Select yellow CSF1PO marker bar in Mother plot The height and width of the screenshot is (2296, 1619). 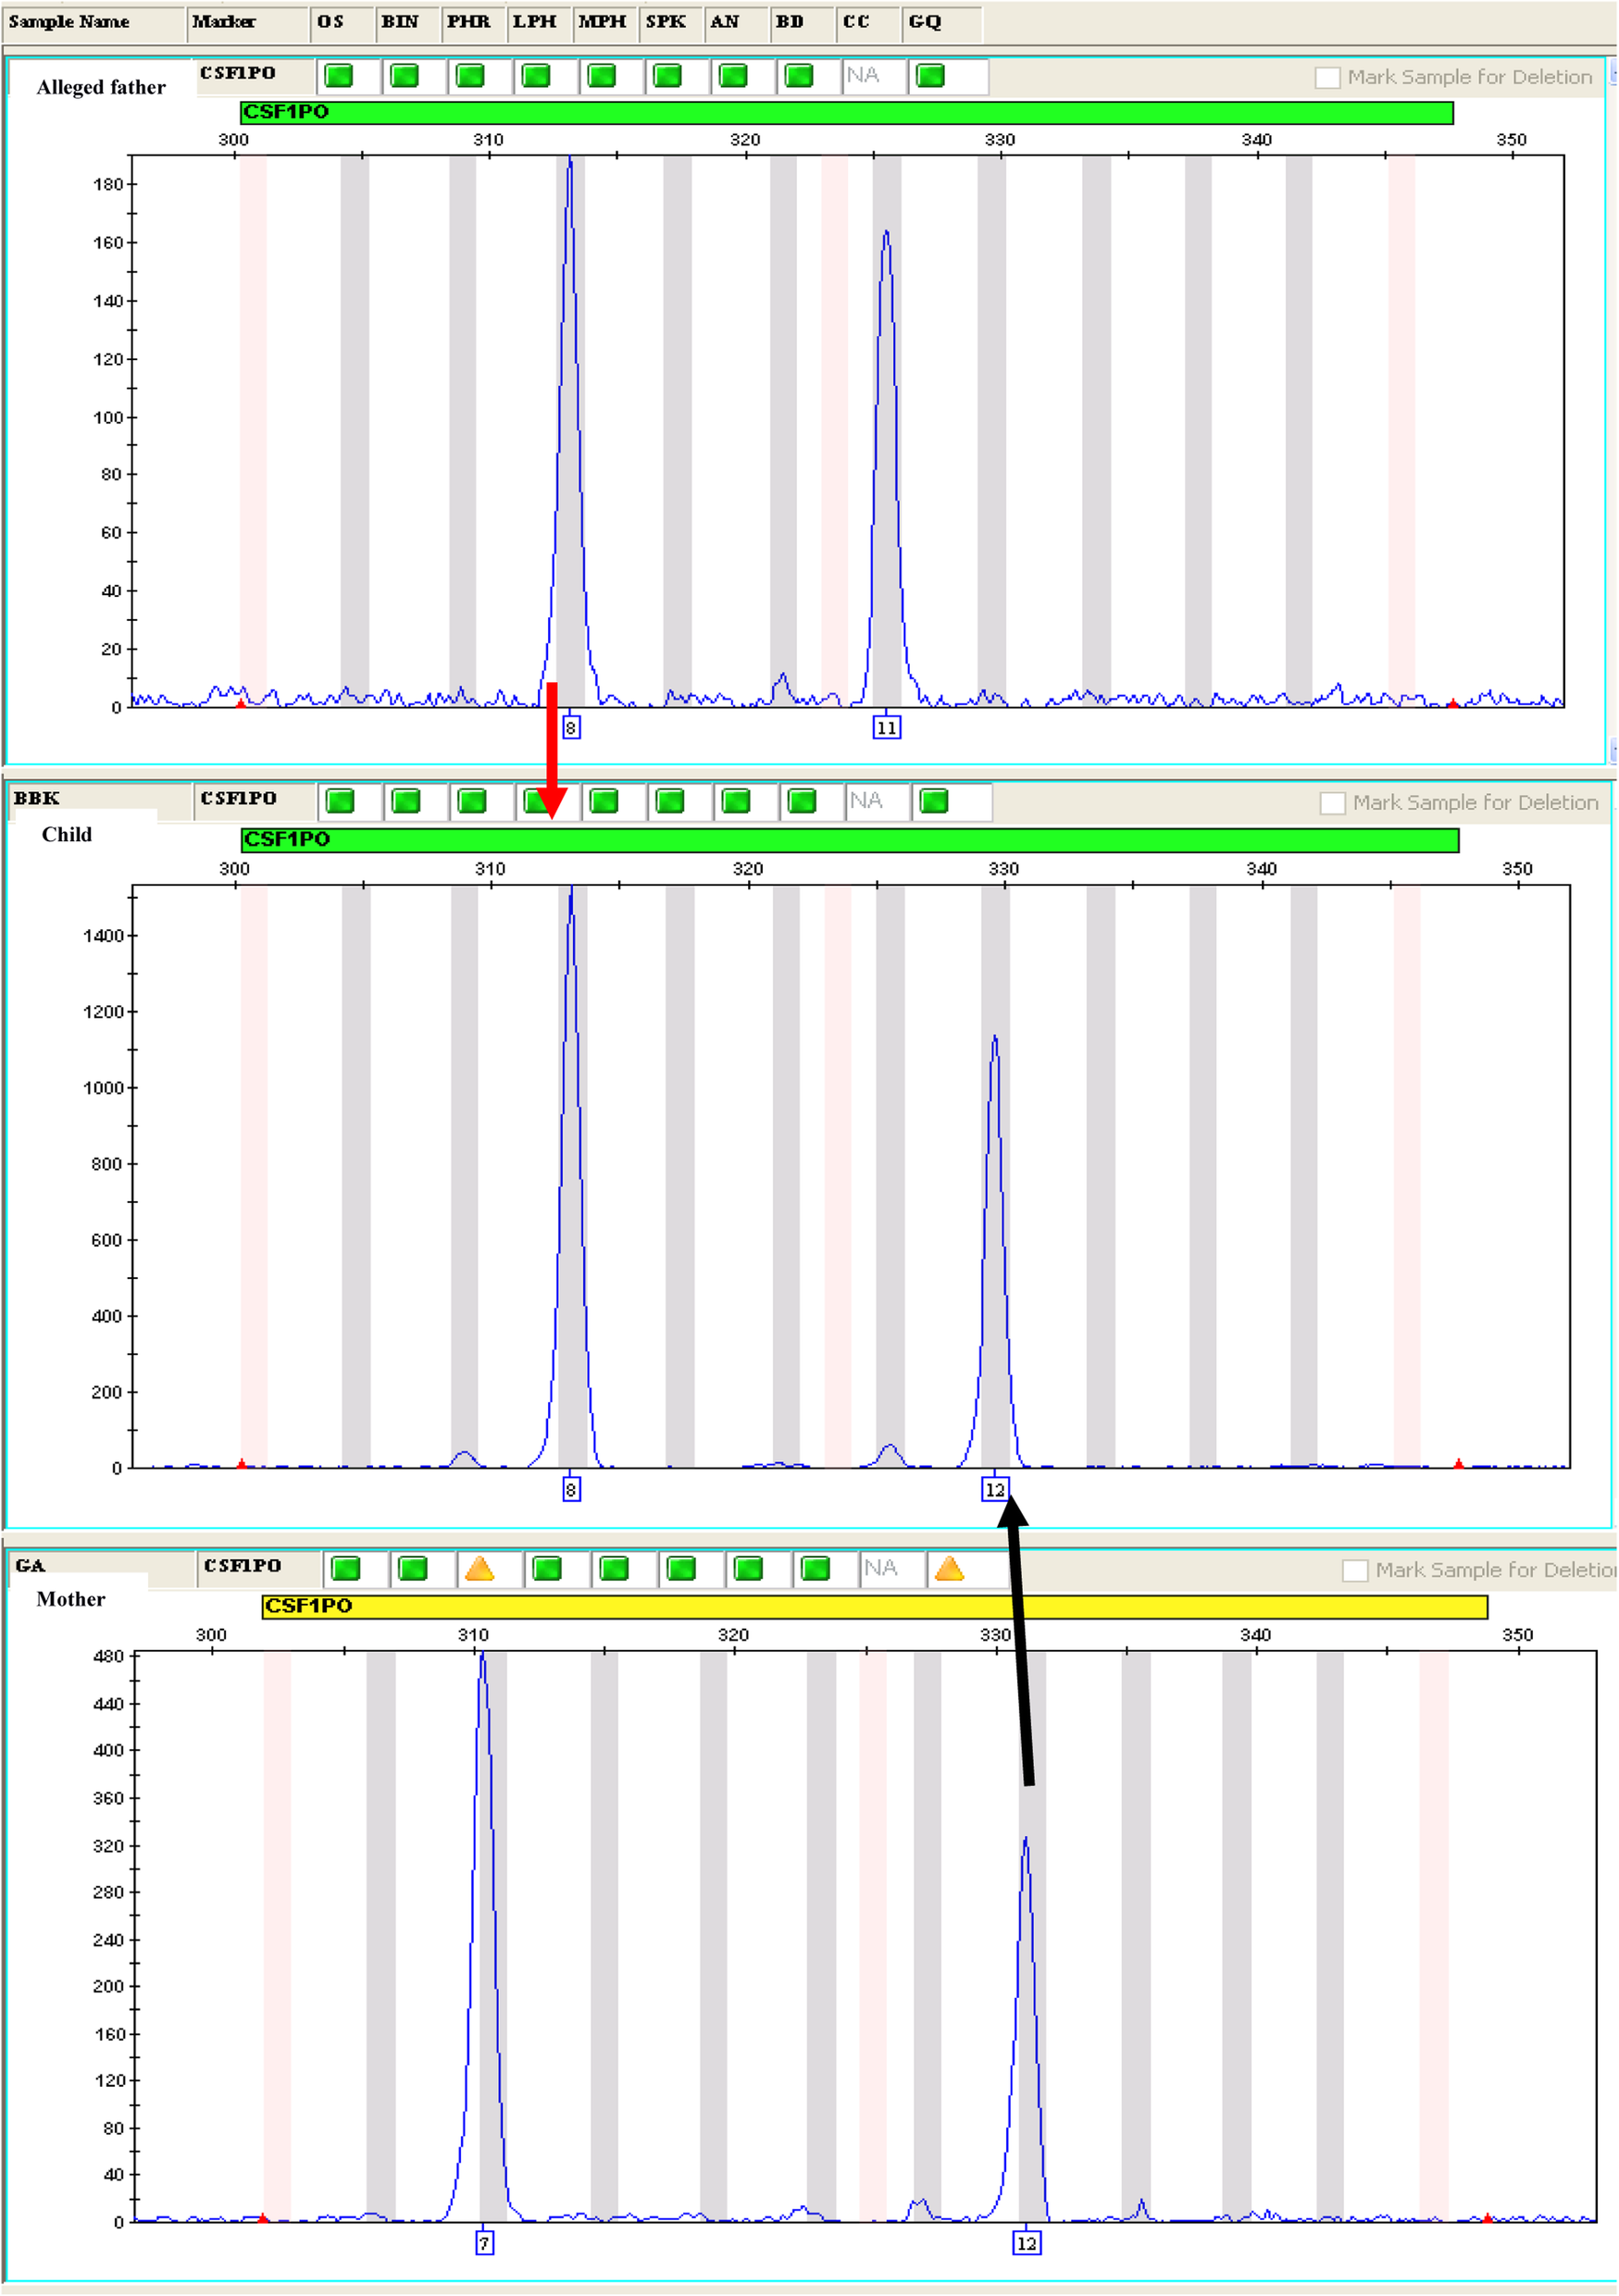click(875, 1605)
